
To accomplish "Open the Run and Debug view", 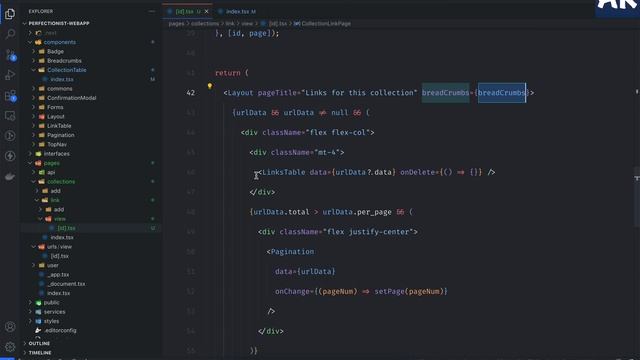I will [x=10, y=75].
